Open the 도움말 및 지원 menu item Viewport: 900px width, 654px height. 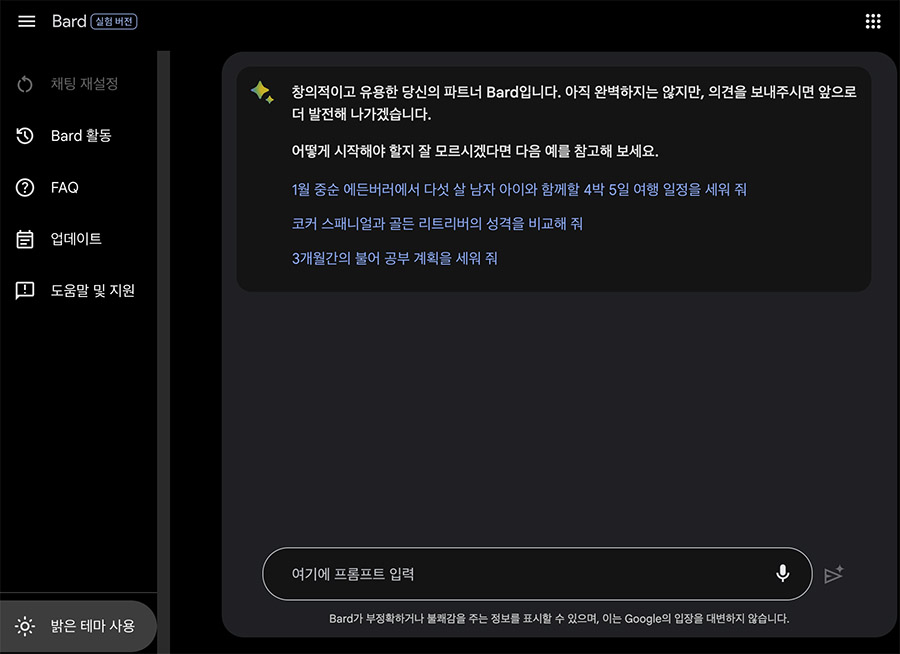click(x=78, y=291)
